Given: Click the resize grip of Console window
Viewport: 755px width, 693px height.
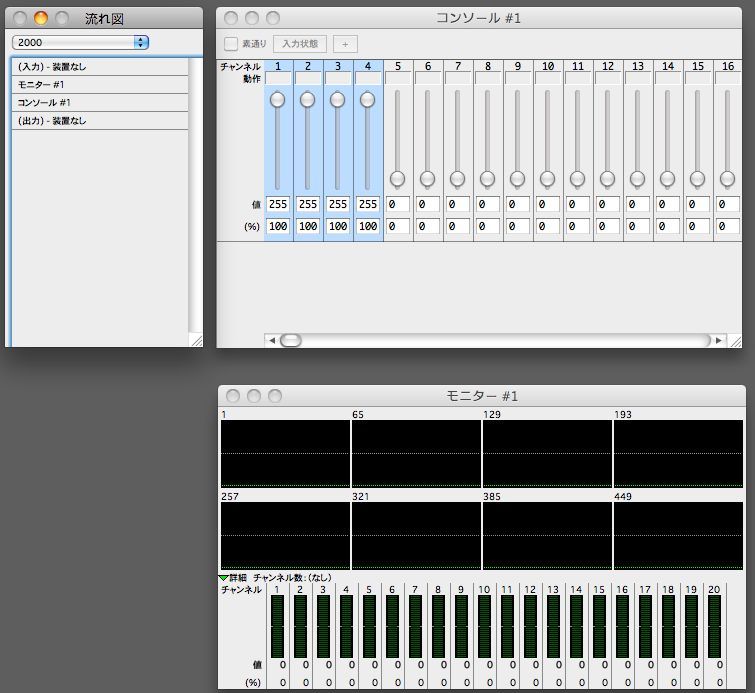Looking at the screenshot, I should pos(735,341).
